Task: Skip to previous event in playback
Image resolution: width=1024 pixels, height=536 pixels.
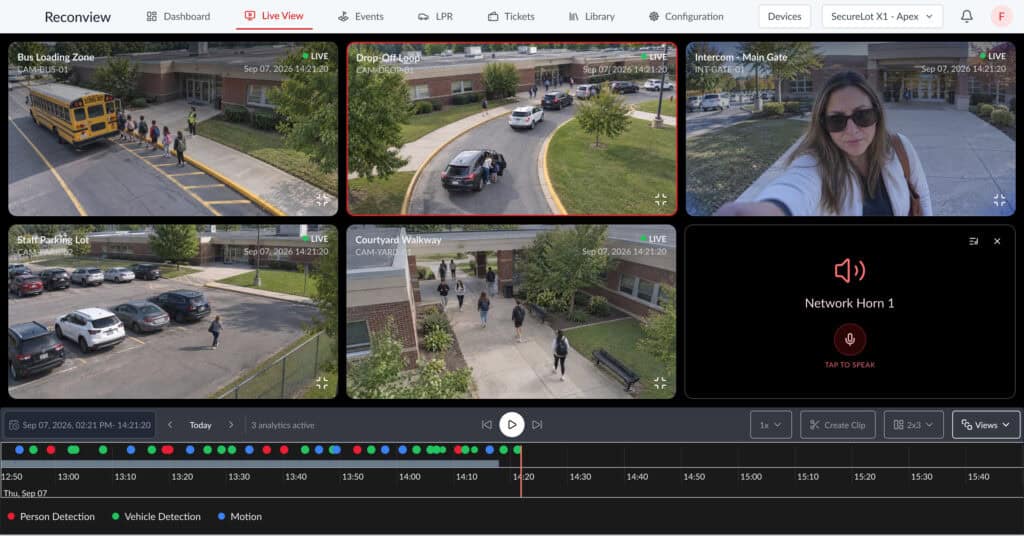Action: (487, 424)
